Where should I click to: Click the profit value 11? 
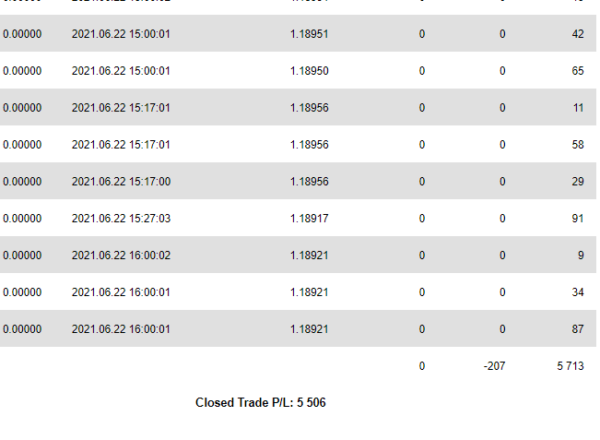coord(578,108)
